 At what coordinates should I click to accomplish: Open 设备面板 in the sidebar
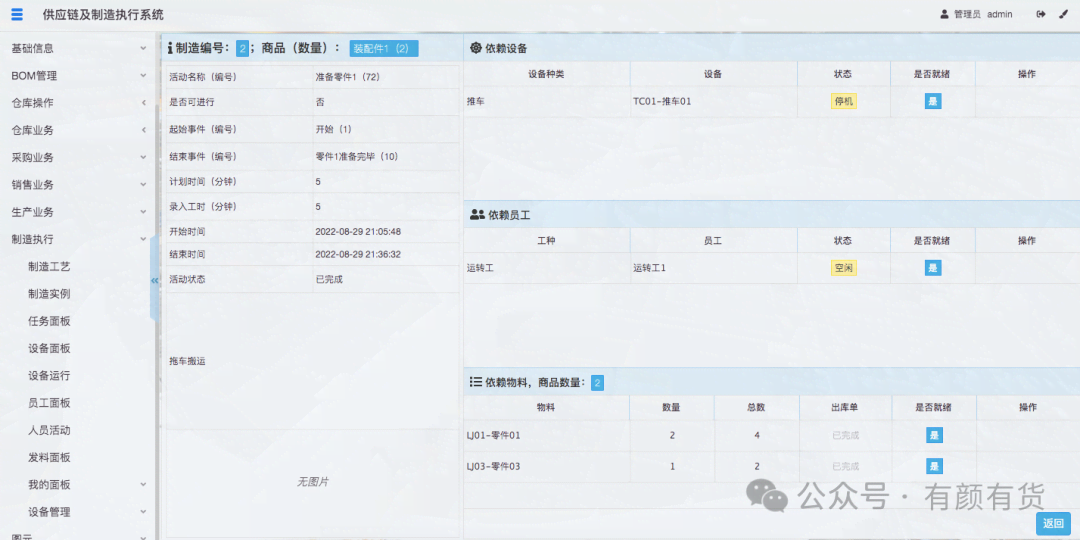pos(49,348)
